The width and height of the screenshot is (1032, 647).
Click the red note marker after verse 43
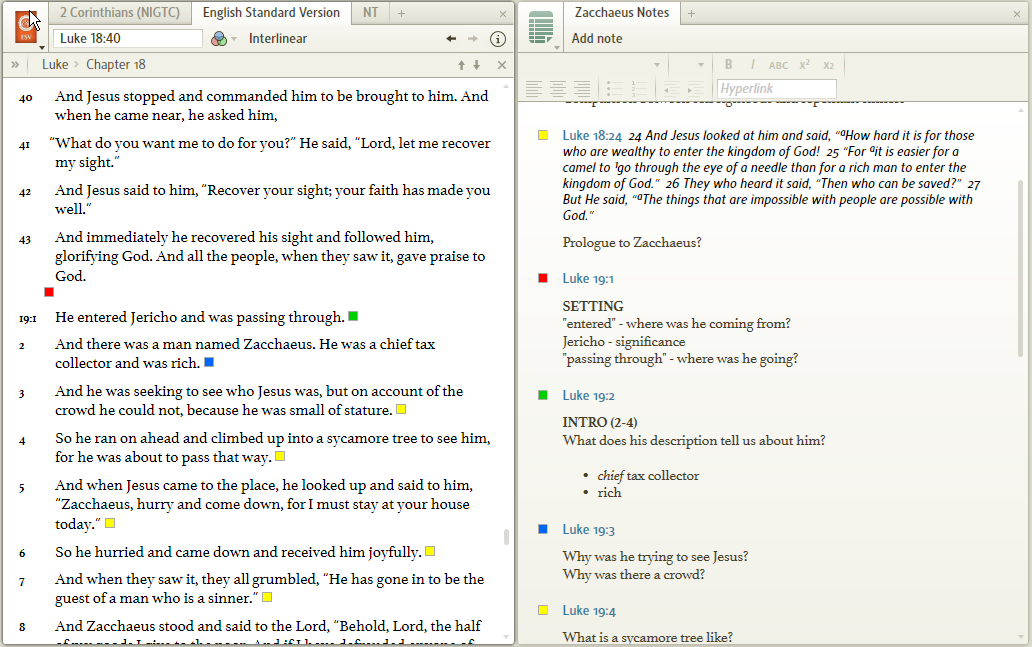(49, 292)
